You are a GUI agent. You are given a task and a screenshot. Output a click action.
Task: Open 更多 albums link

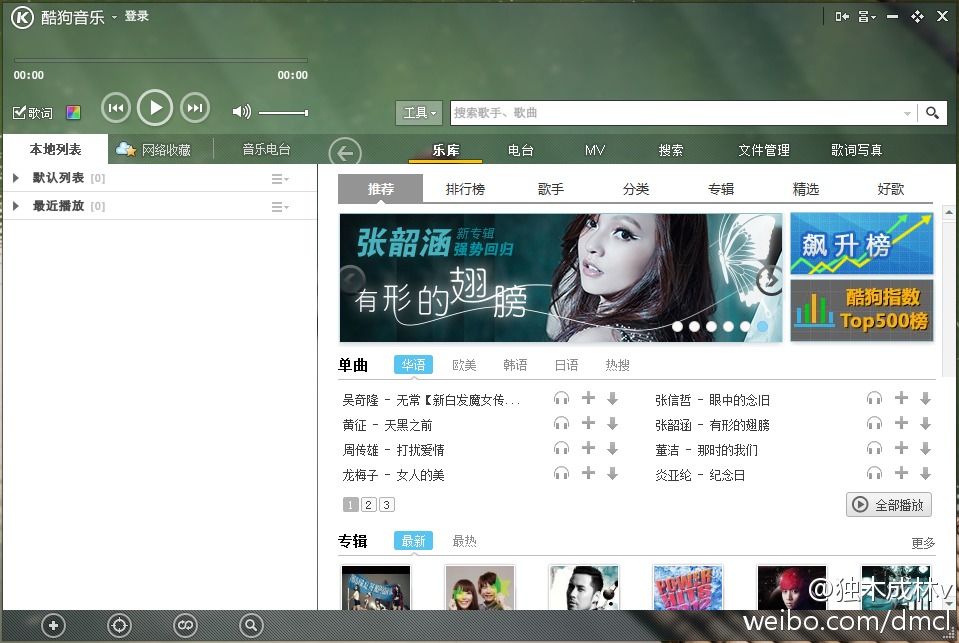(923, 543)
